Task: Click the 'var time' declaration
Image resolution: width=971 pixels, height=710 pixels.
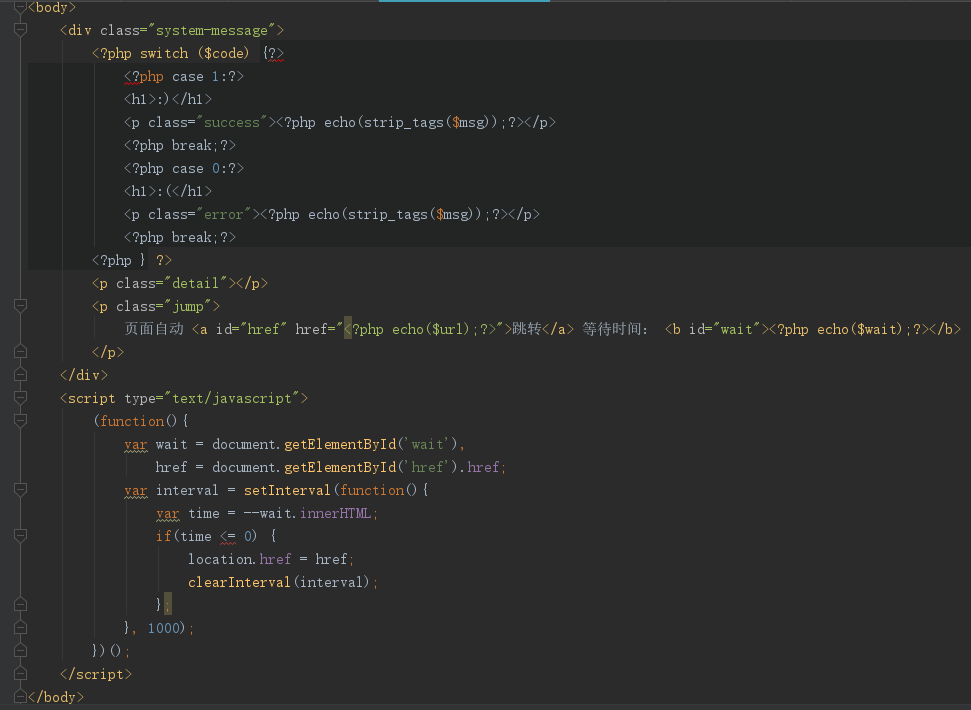Action: [x=188, y=514]
